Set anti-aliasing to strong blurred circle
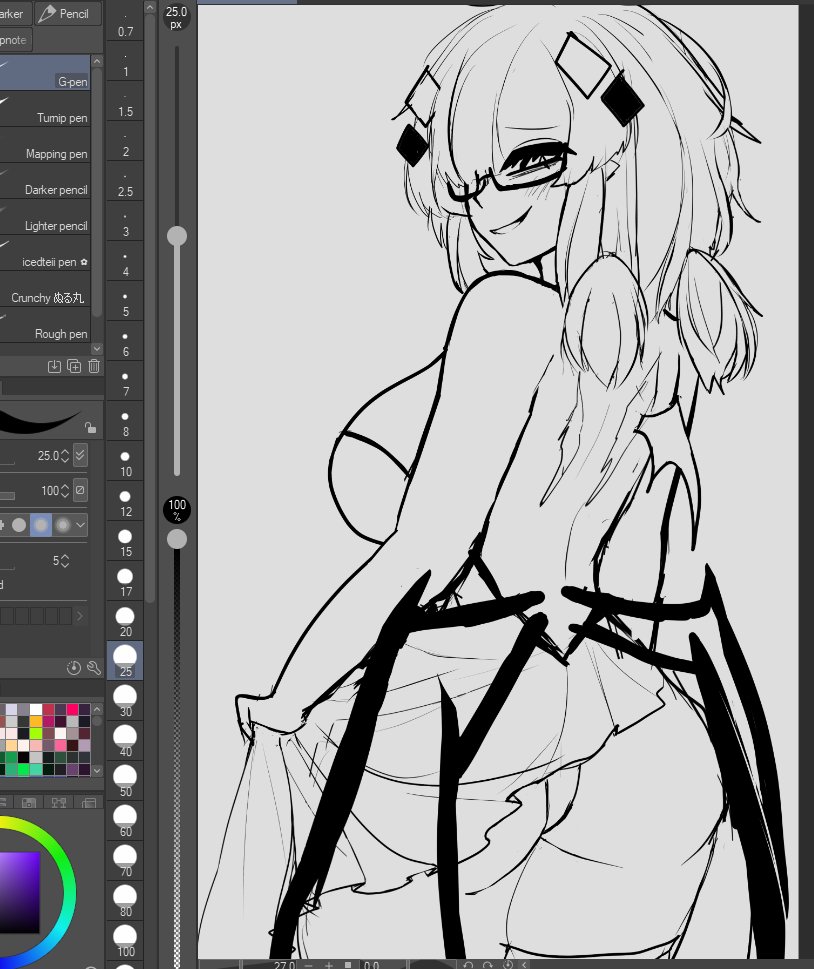Screen dimensions: 814x969 [x=62, y=525]
